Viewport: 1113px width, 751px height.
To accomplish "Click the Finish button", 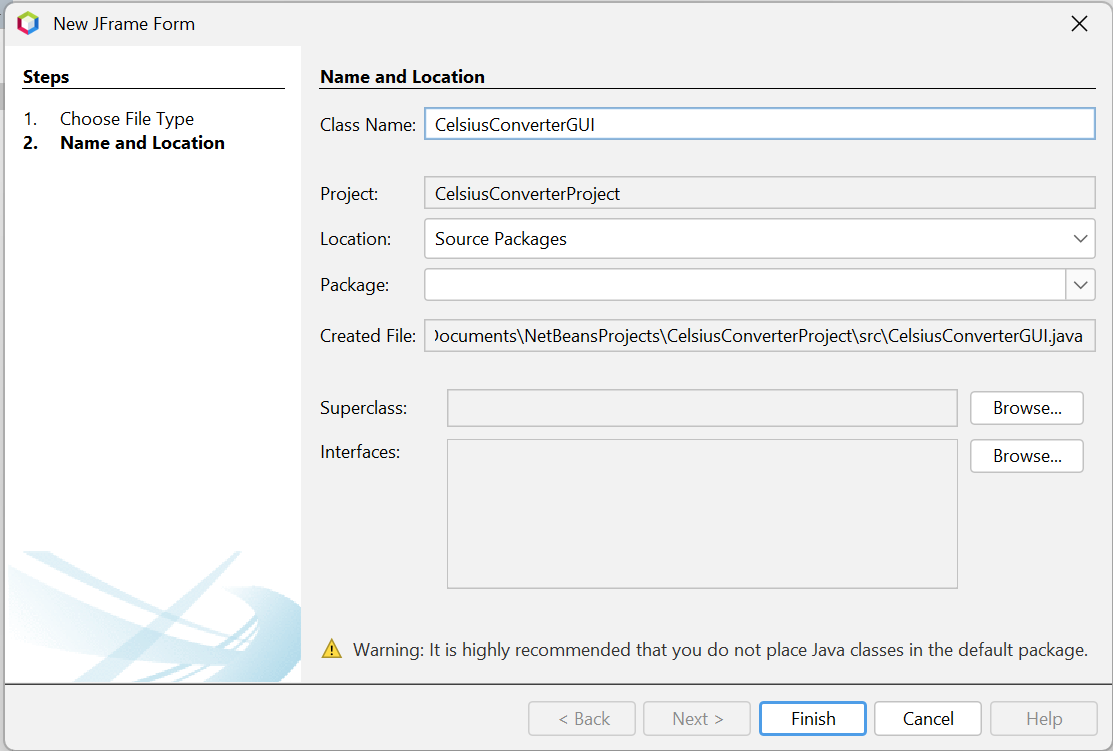I will (x=813, y=718).
